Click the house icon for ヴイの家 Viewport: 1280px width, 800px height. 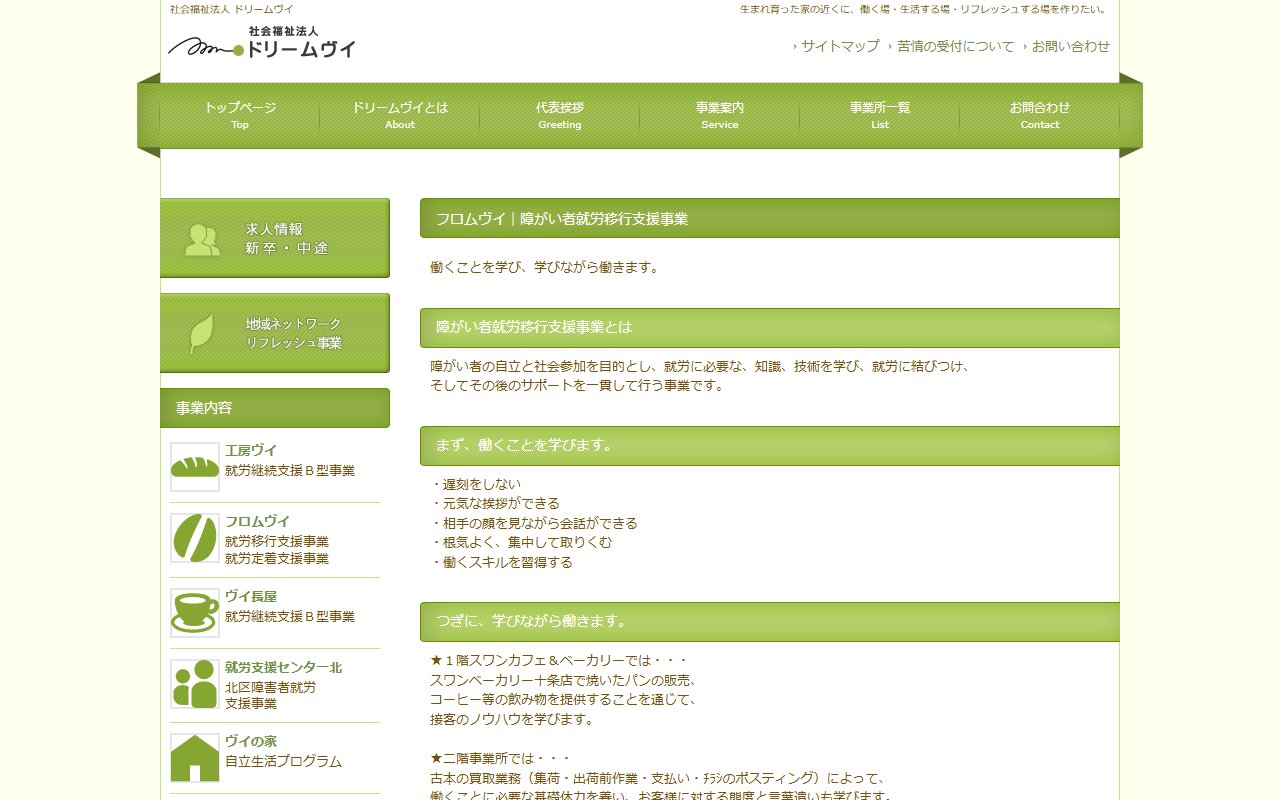pos(195,758)
